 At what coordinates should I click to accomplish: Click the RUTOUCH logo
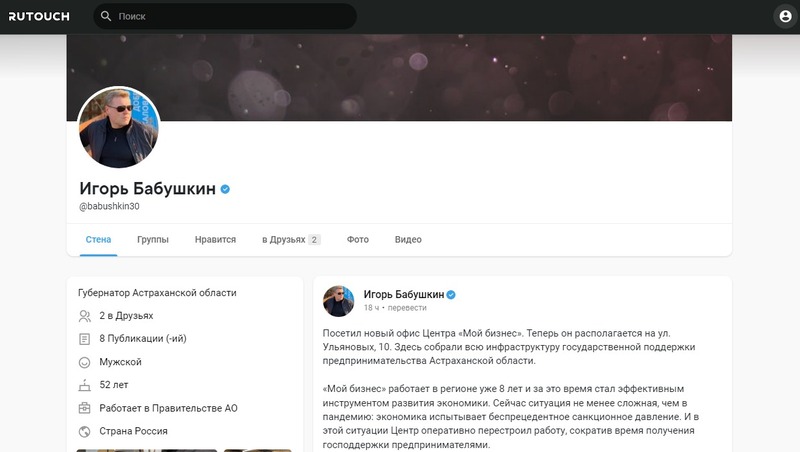[x=39, y=16]
